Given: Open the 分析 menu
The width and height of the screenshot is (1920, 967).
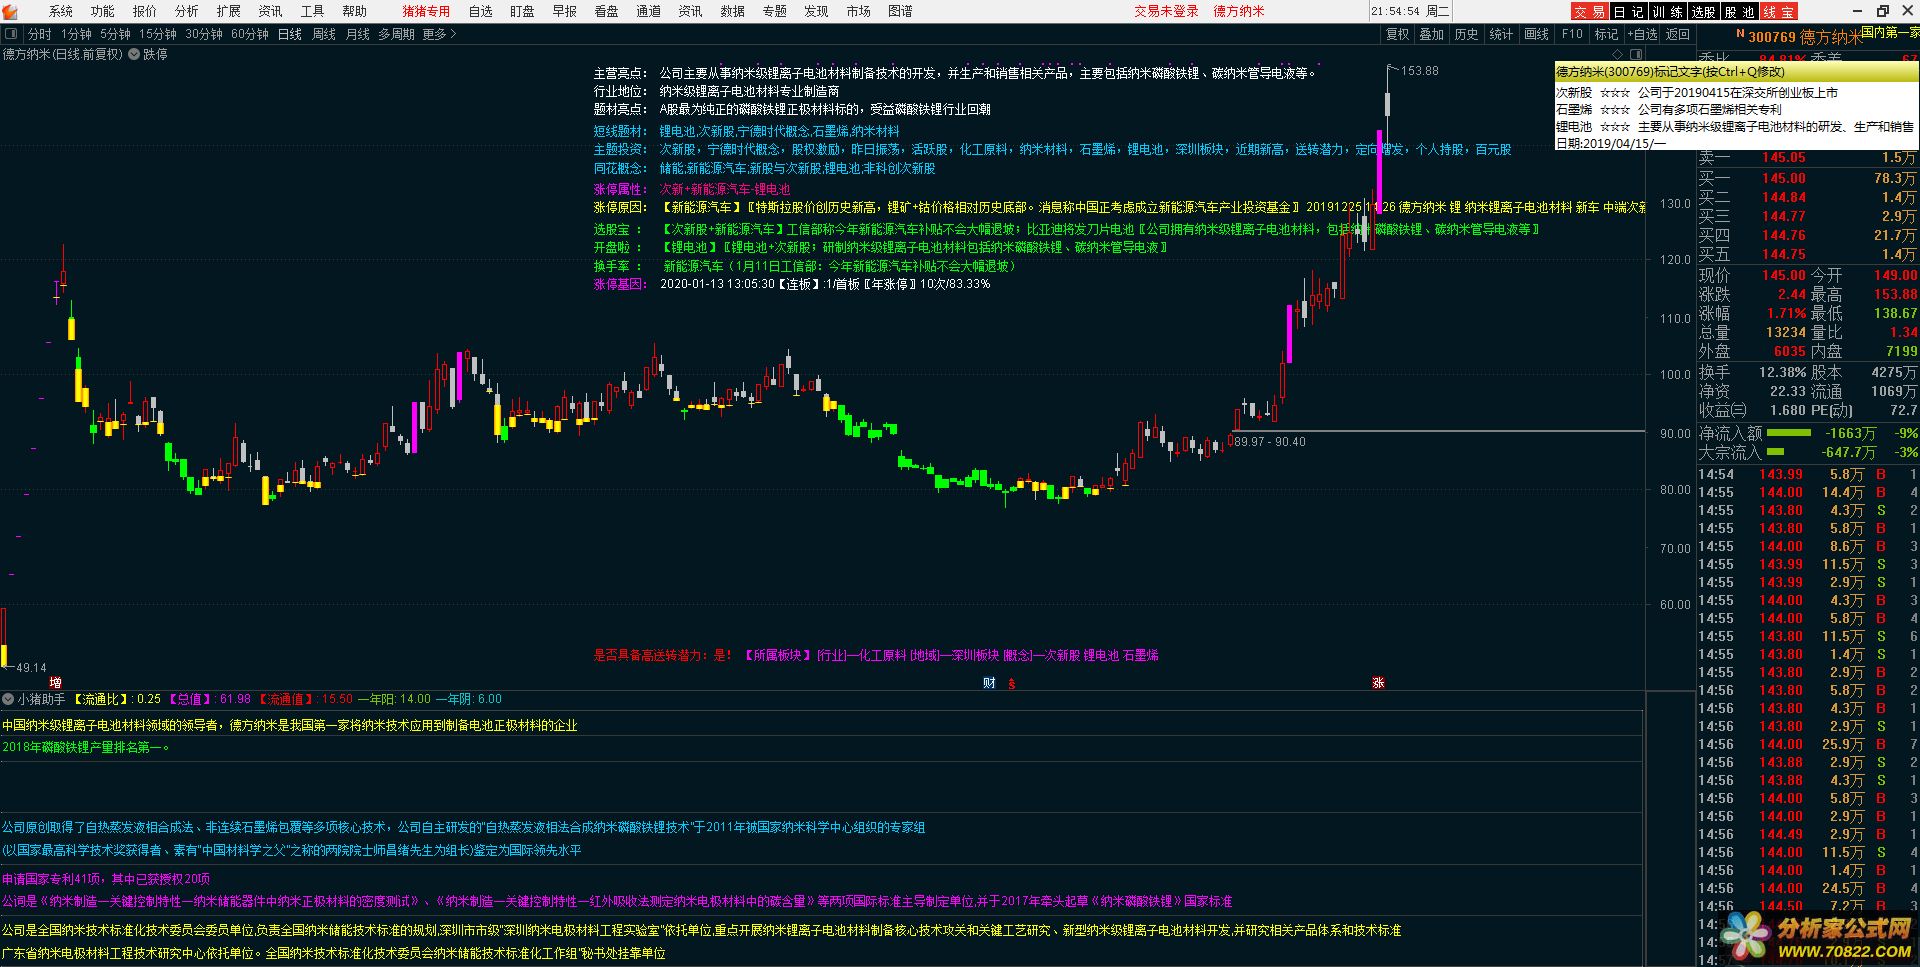Looking at the screenshot, I should pyautogui.click(x=187, y=11).
